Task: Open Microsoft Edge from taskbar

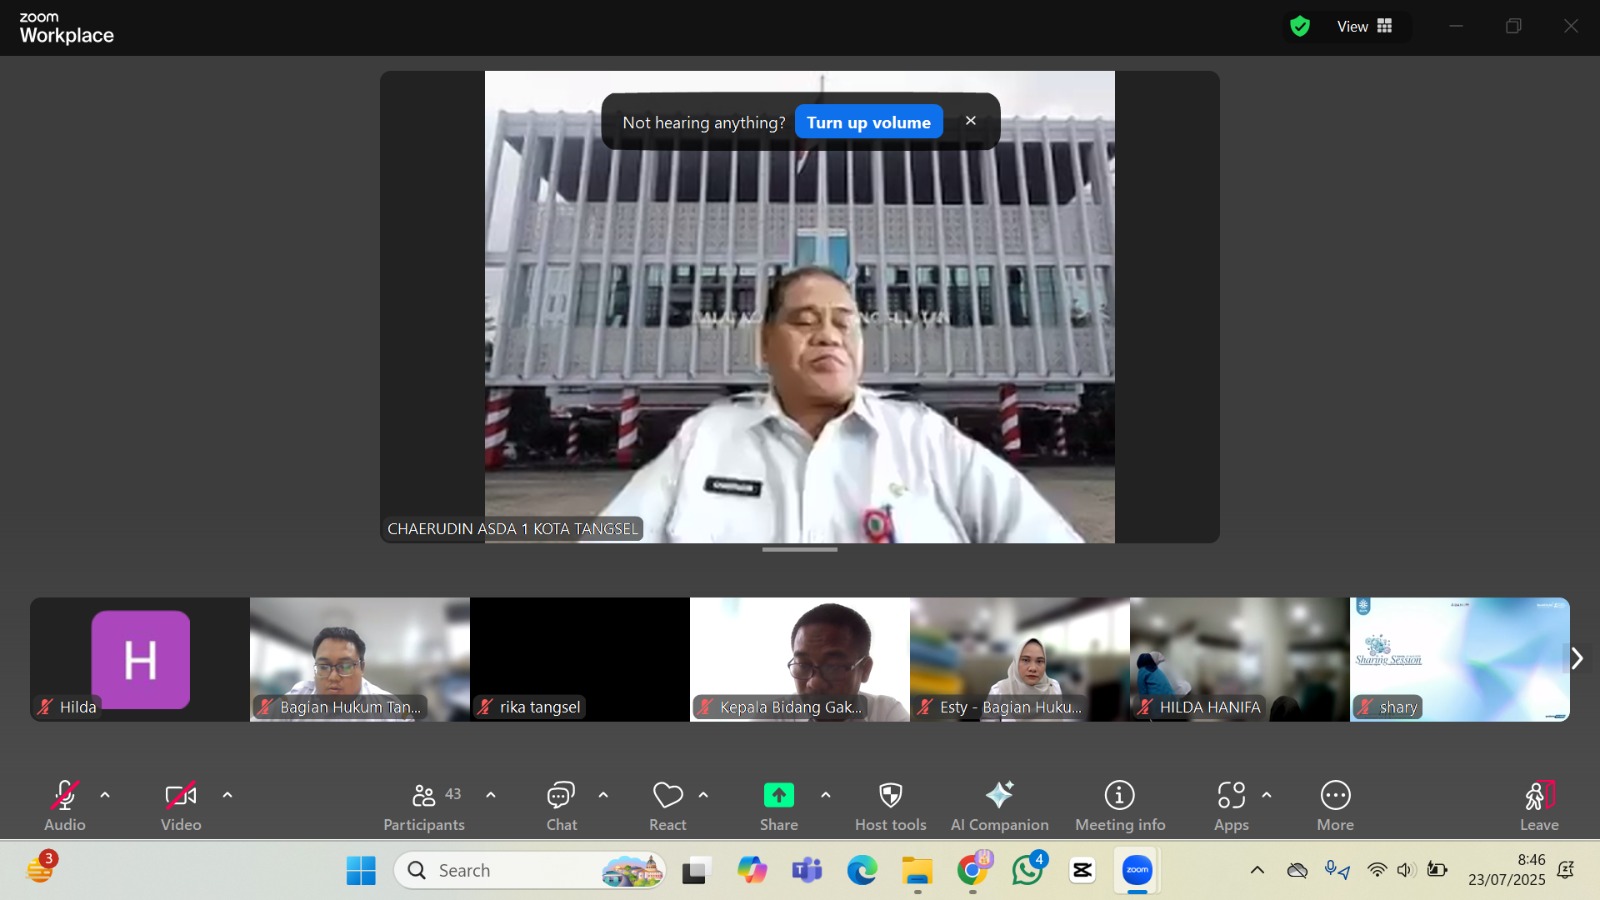Action: [862, 871]
